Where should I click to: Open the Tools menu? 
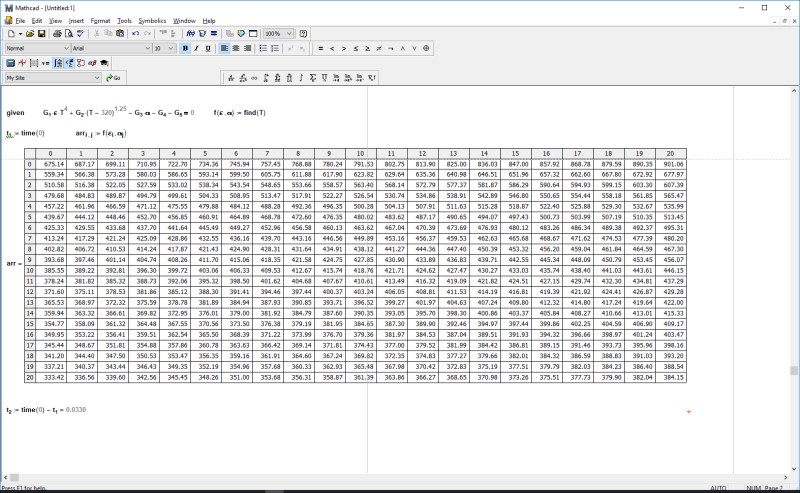124,21
